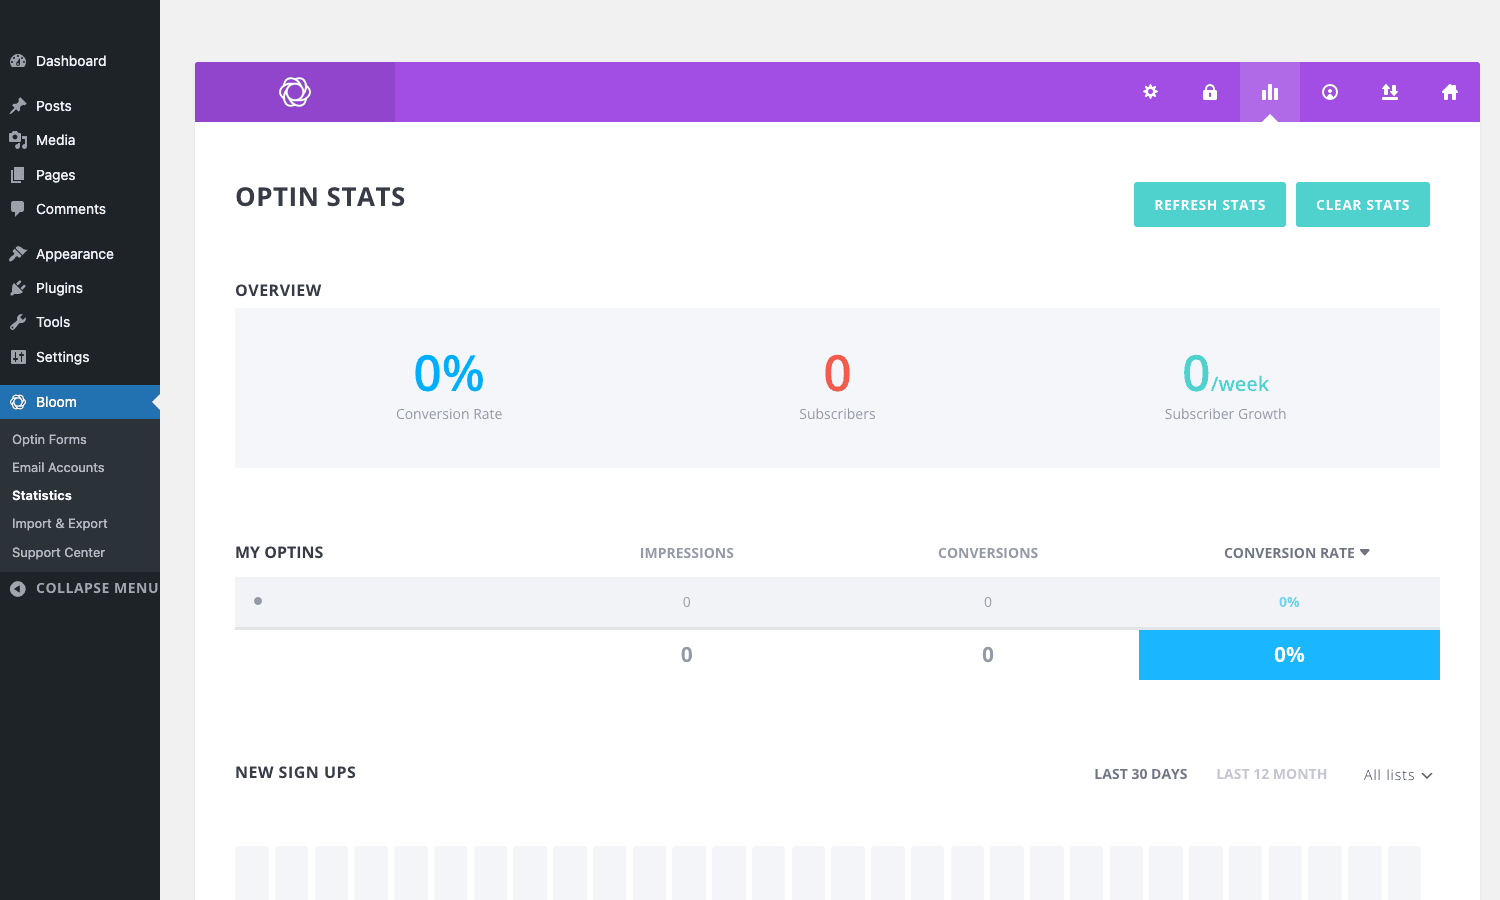Click COLLAPSE MENU label
Screen dimensions: 1500x900
click(x=97, y=588)
